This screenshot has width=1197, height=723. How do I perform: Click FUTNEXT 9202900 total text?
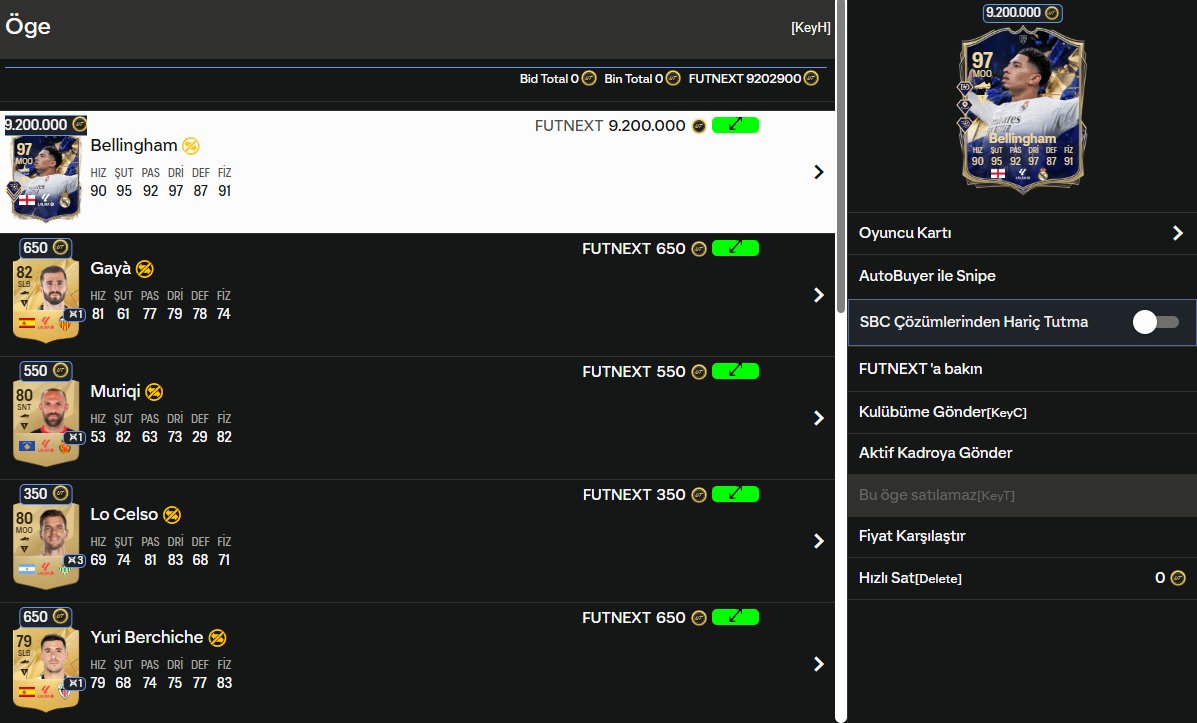tap(744, 79)
